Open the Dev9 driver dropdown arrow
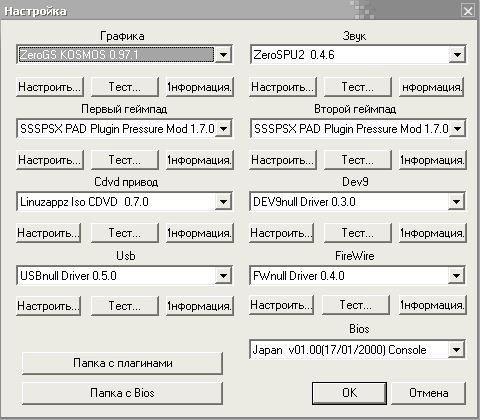 (456, 201)
